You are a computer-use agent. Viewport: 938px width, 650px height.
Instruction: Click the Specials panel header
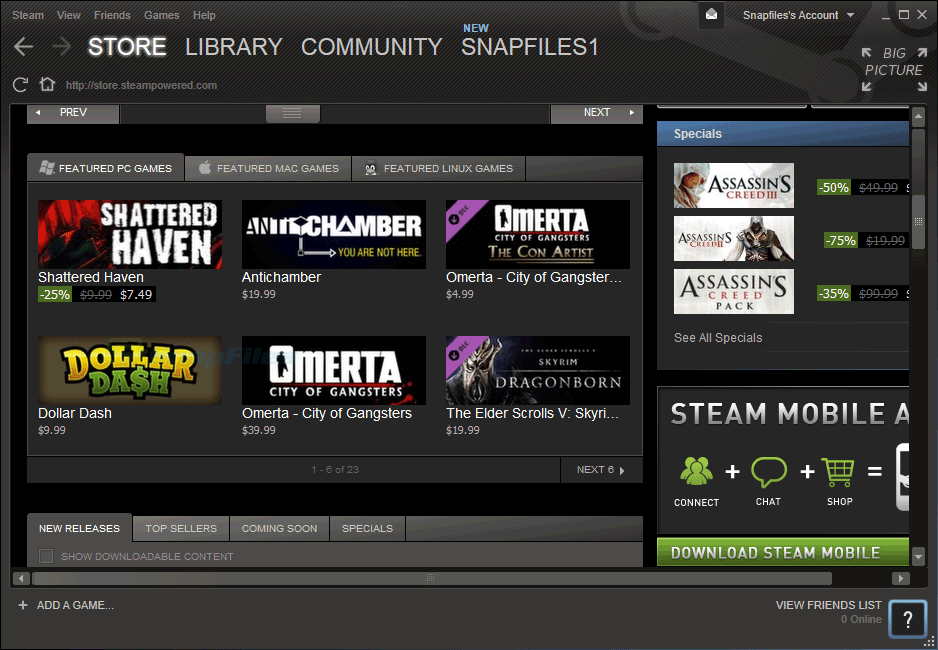(x=783, y=134)
